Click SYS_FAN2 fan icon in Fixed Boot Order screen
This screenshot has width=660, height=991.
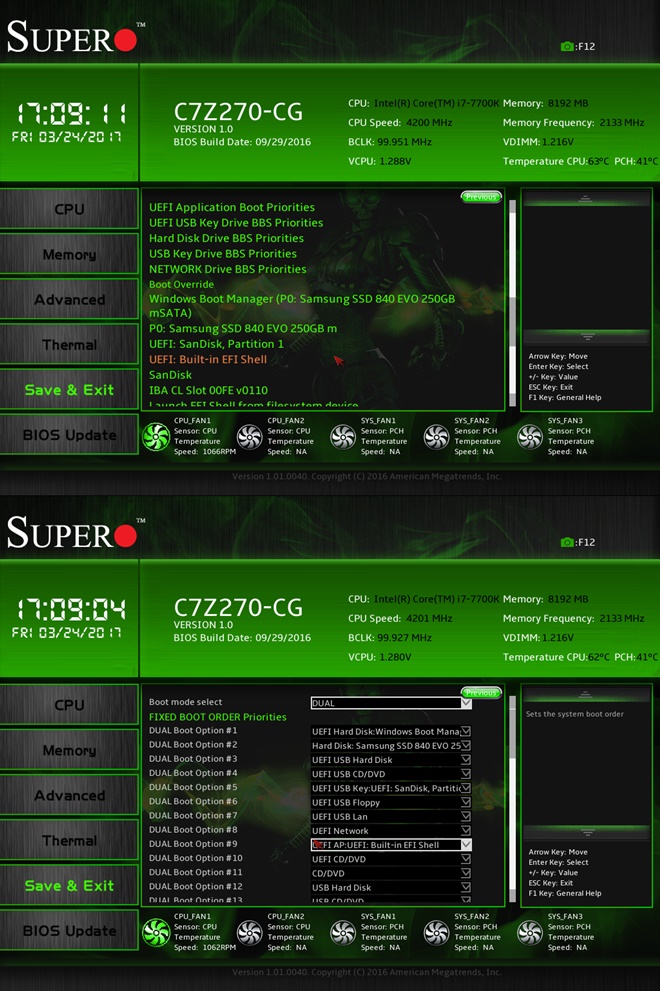click(x=436, y=932)
